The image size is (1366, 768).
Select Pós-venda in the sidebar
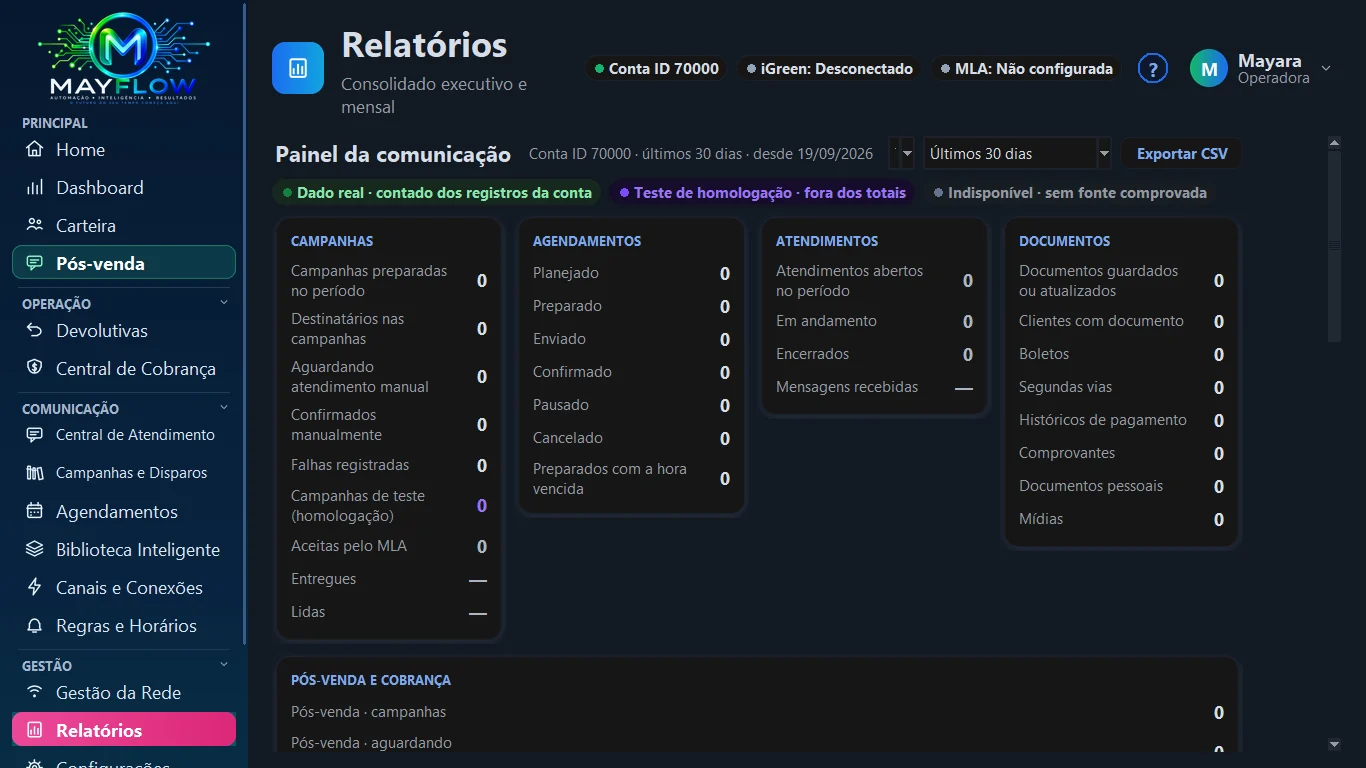tap(124, 263)
